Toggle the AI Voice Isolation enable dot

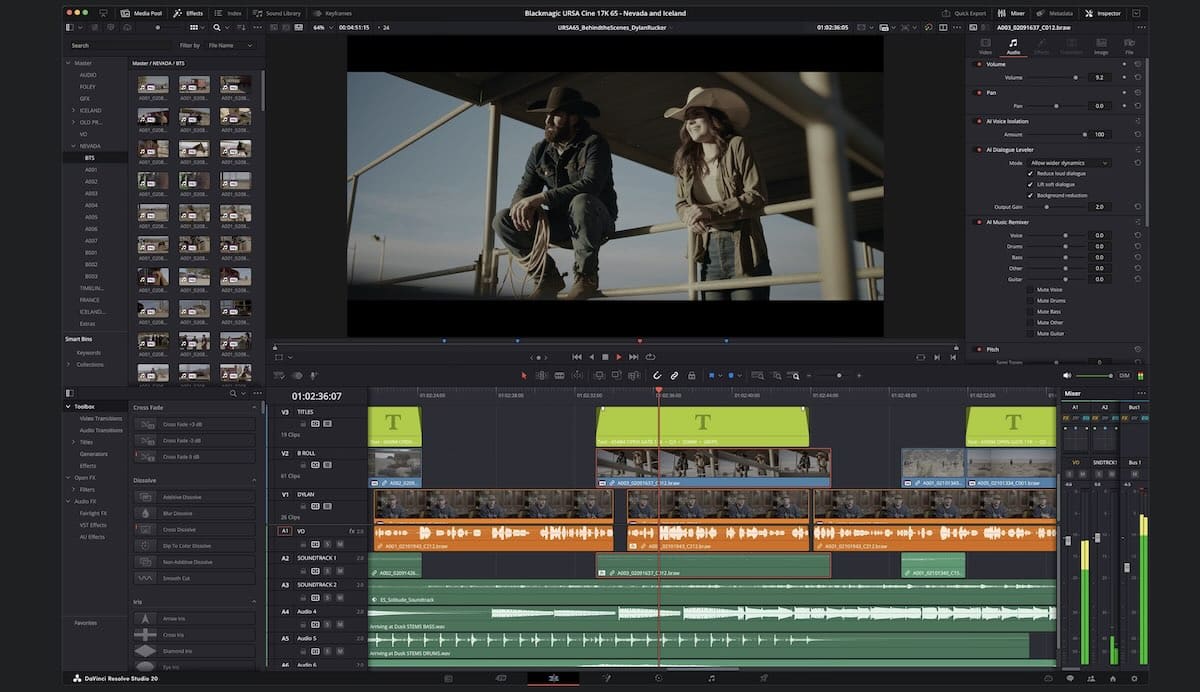tap(978, 121)
